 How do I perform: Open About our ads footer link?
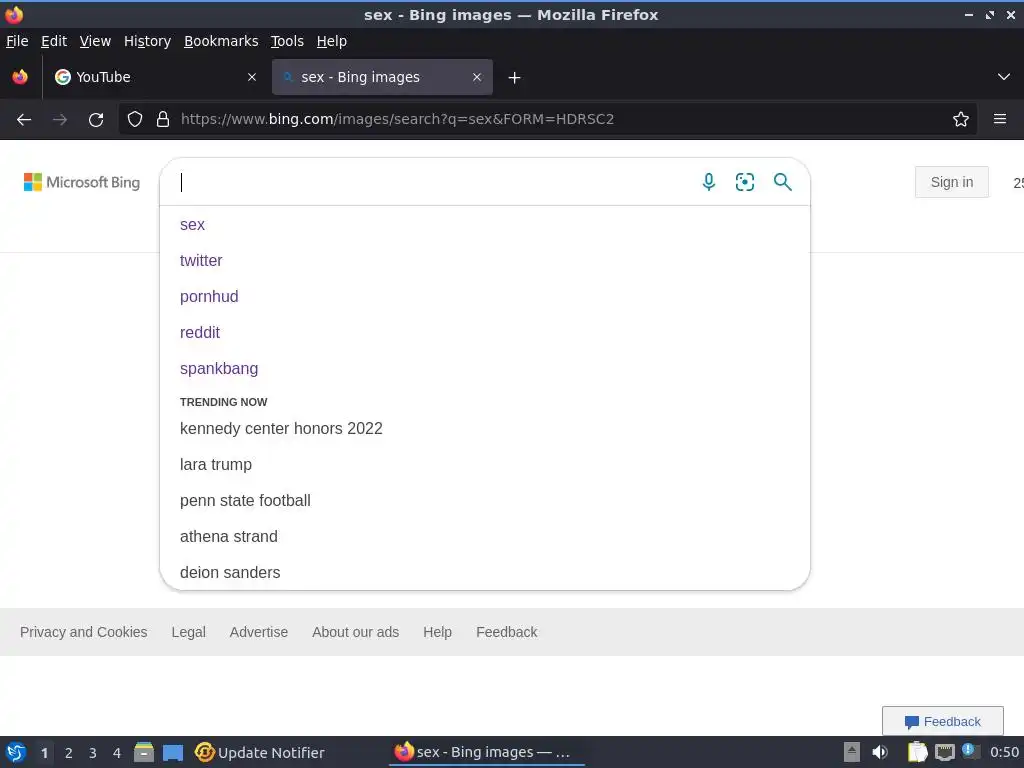tap(355, 632)
